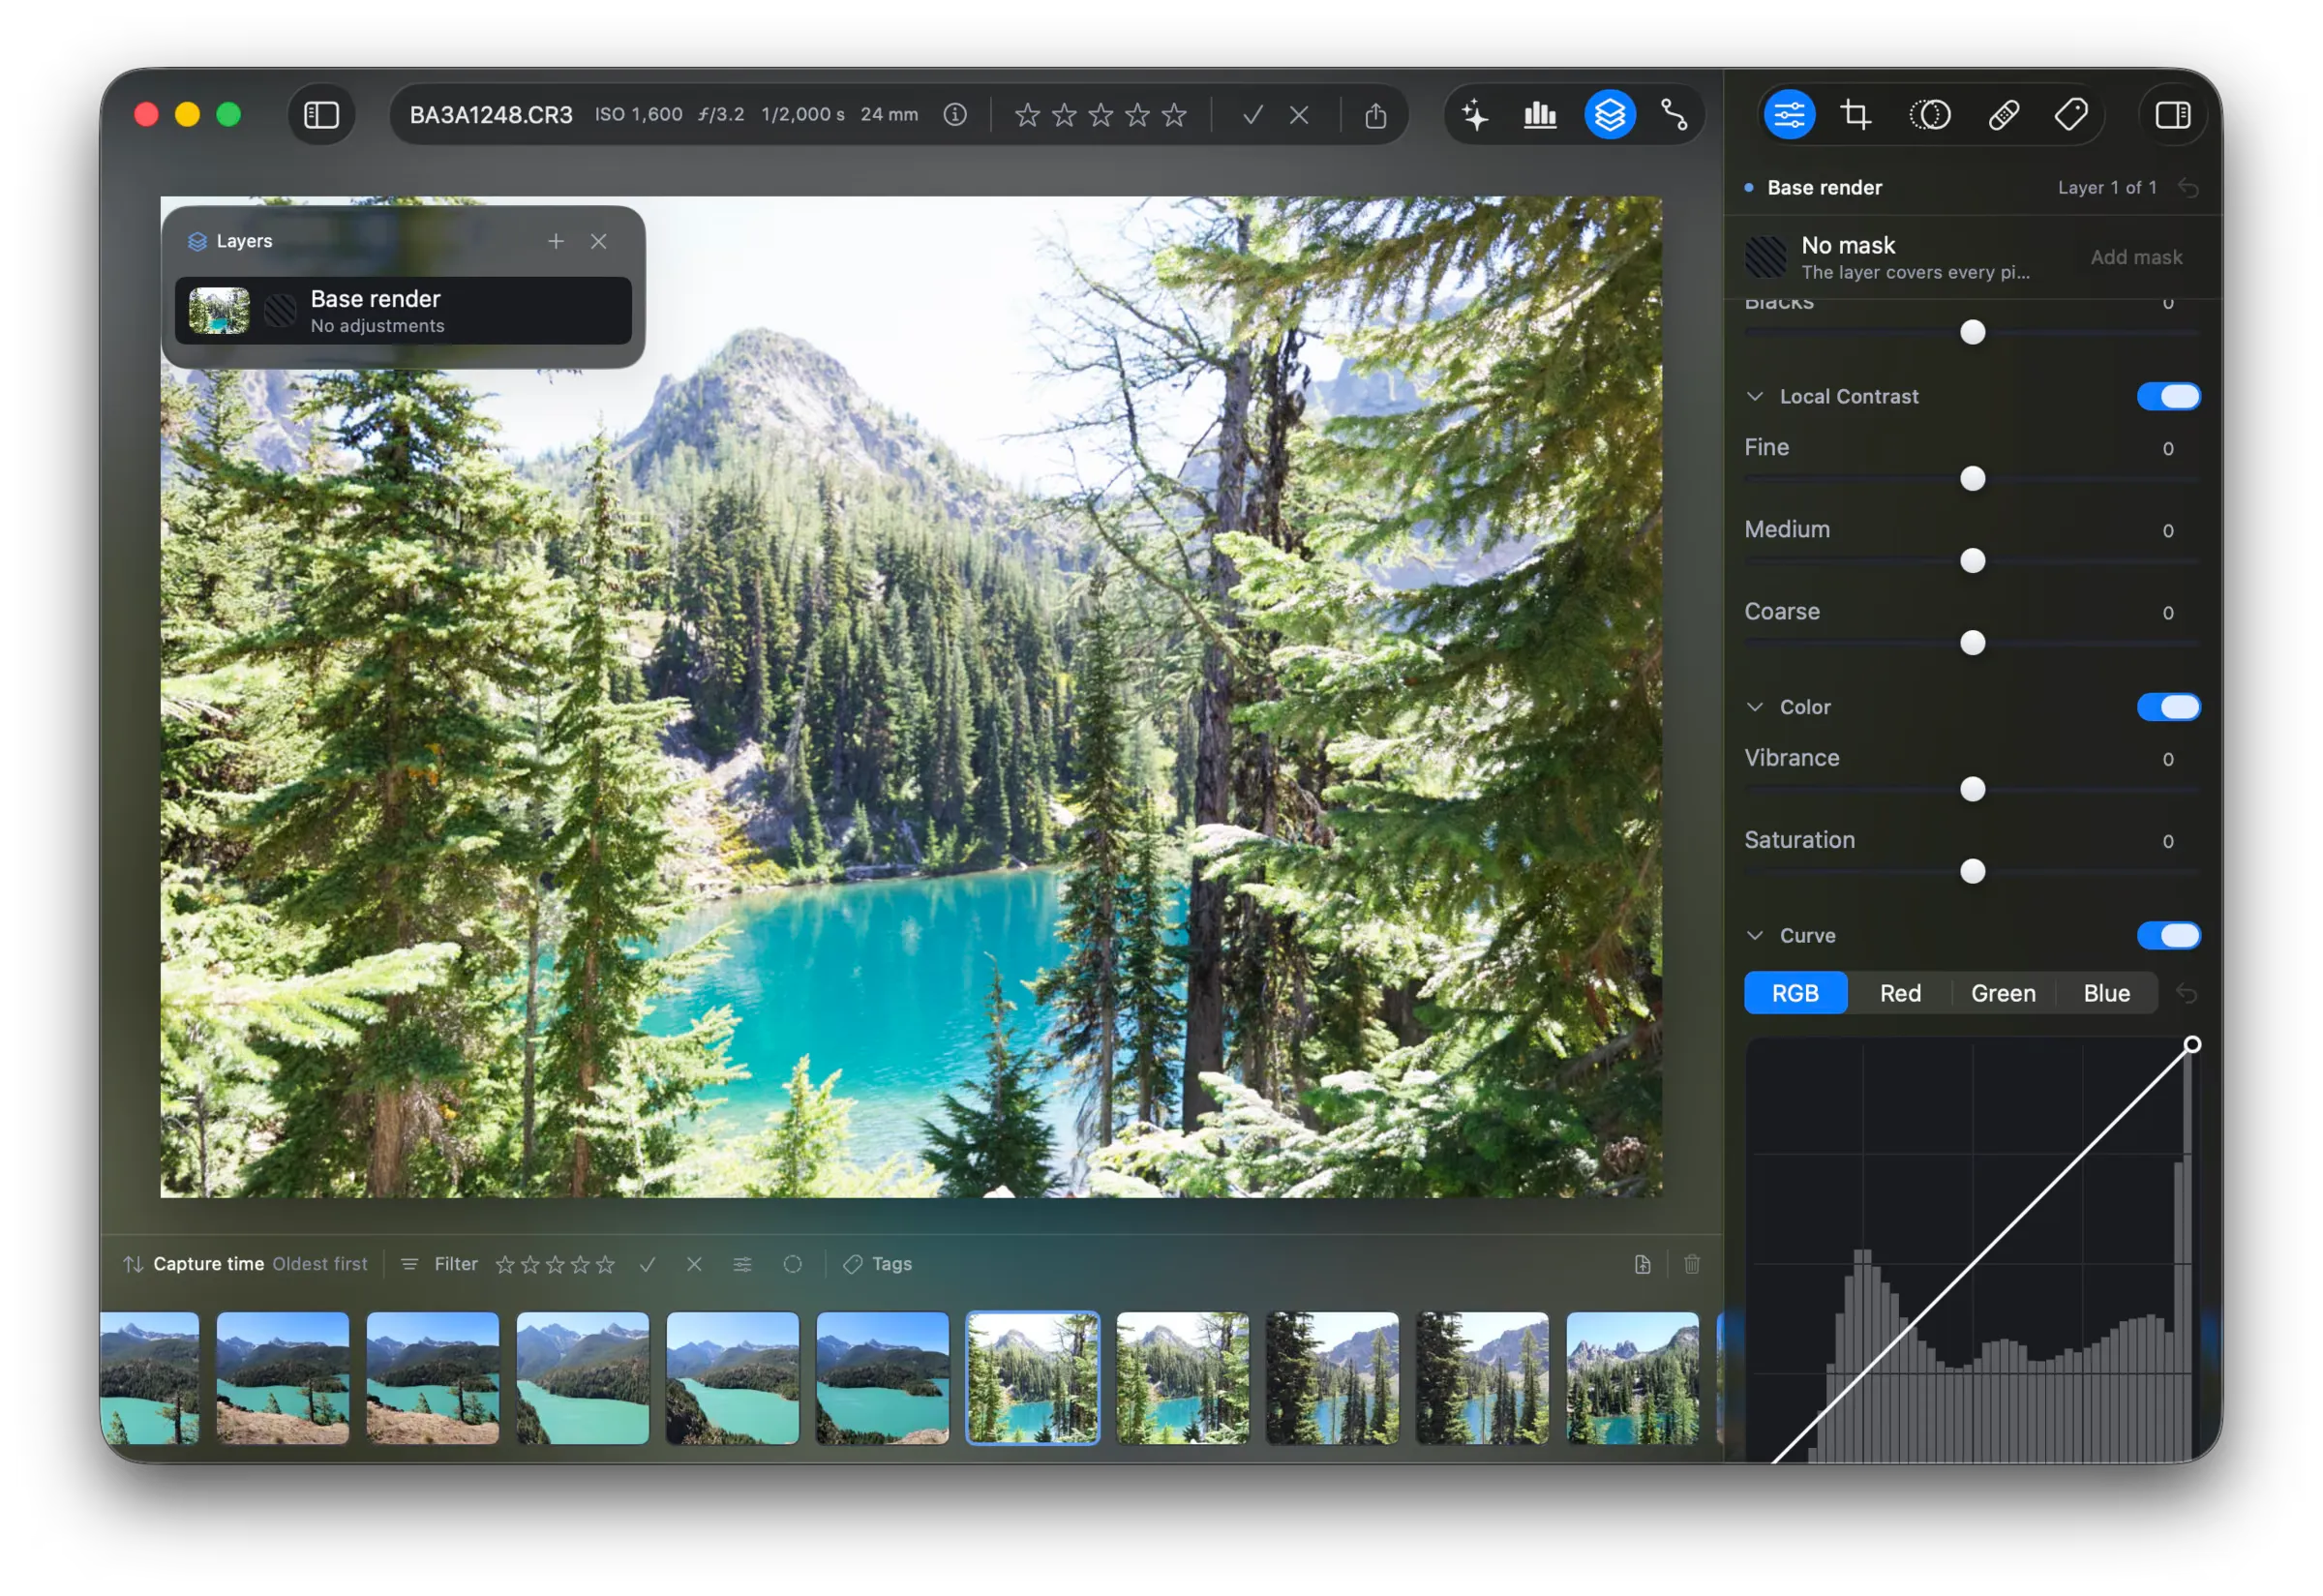Click the Coarse slider handle

click(x=1972, y=644)
